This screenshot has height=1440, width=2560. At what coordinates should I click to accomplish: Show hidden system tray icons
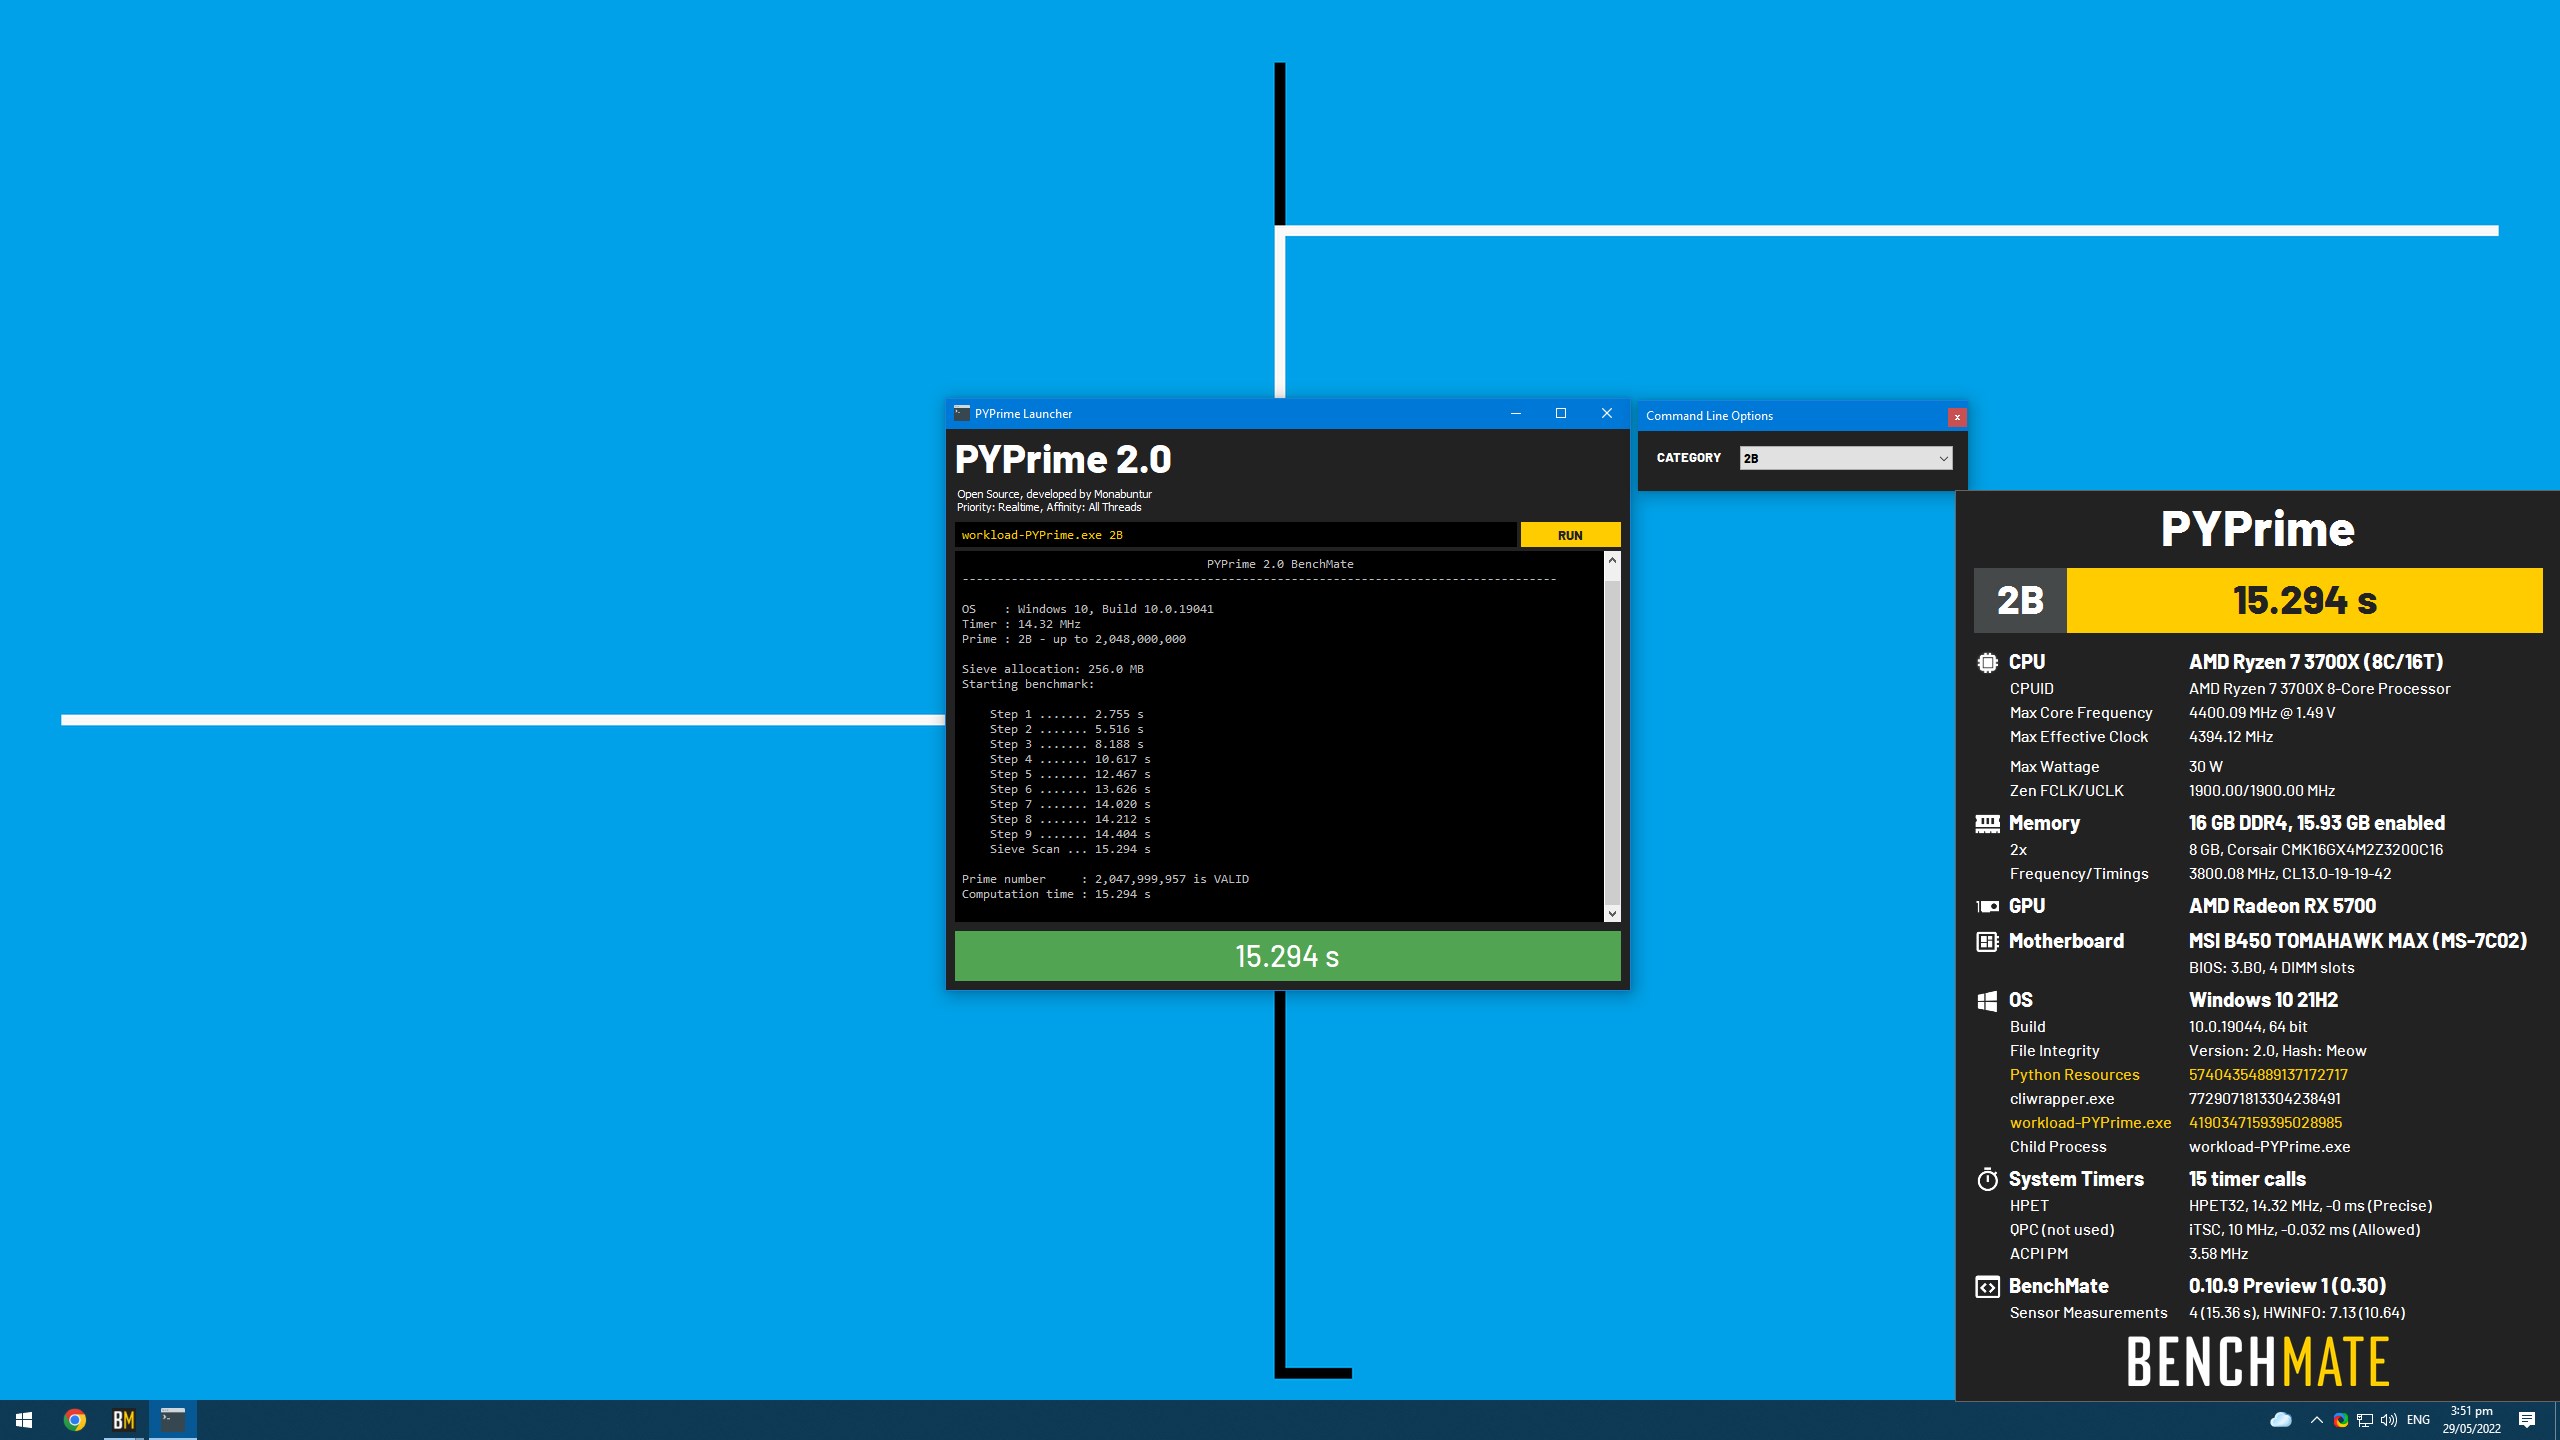pyautogui.click(x=2316, y=1420)
